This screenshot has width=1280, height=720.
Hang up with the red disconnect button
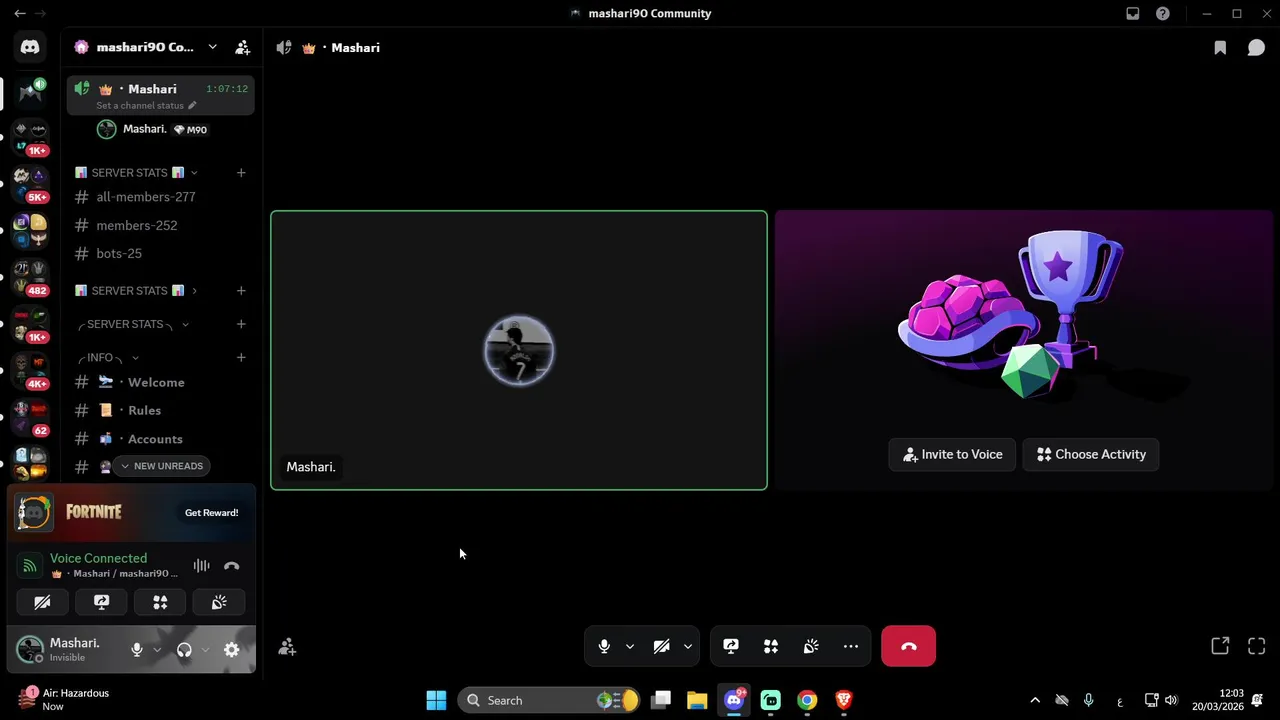(x=909, y=646)
